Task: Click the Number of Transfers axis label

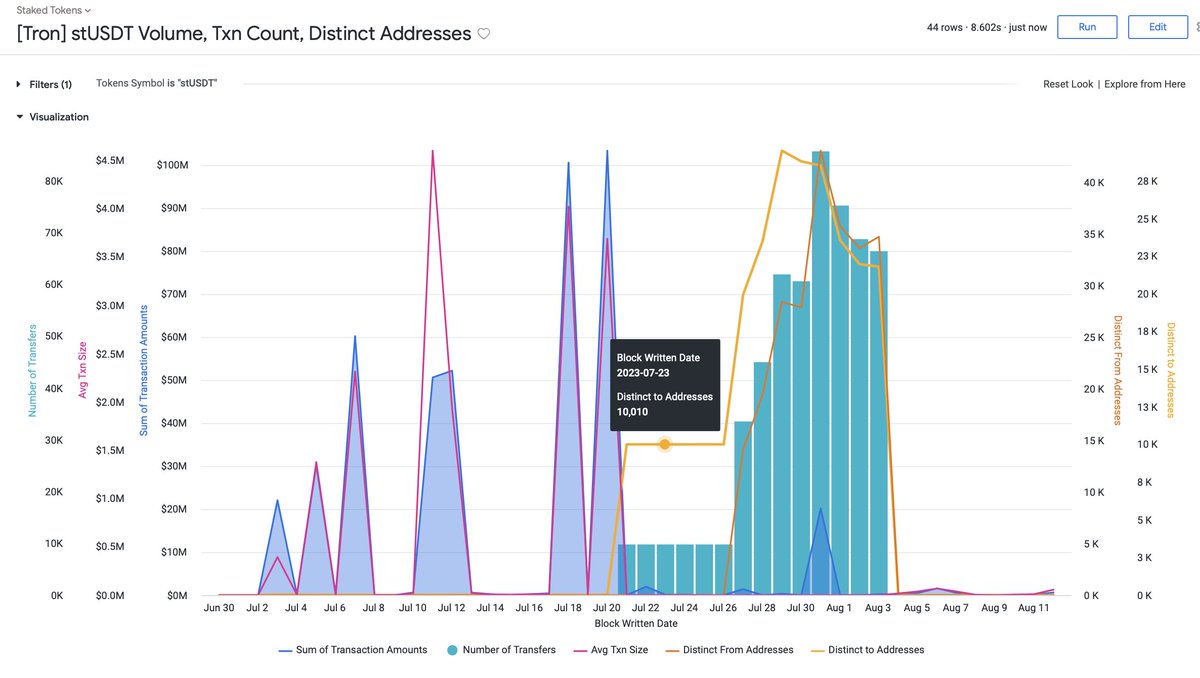Action: (32, 370)
